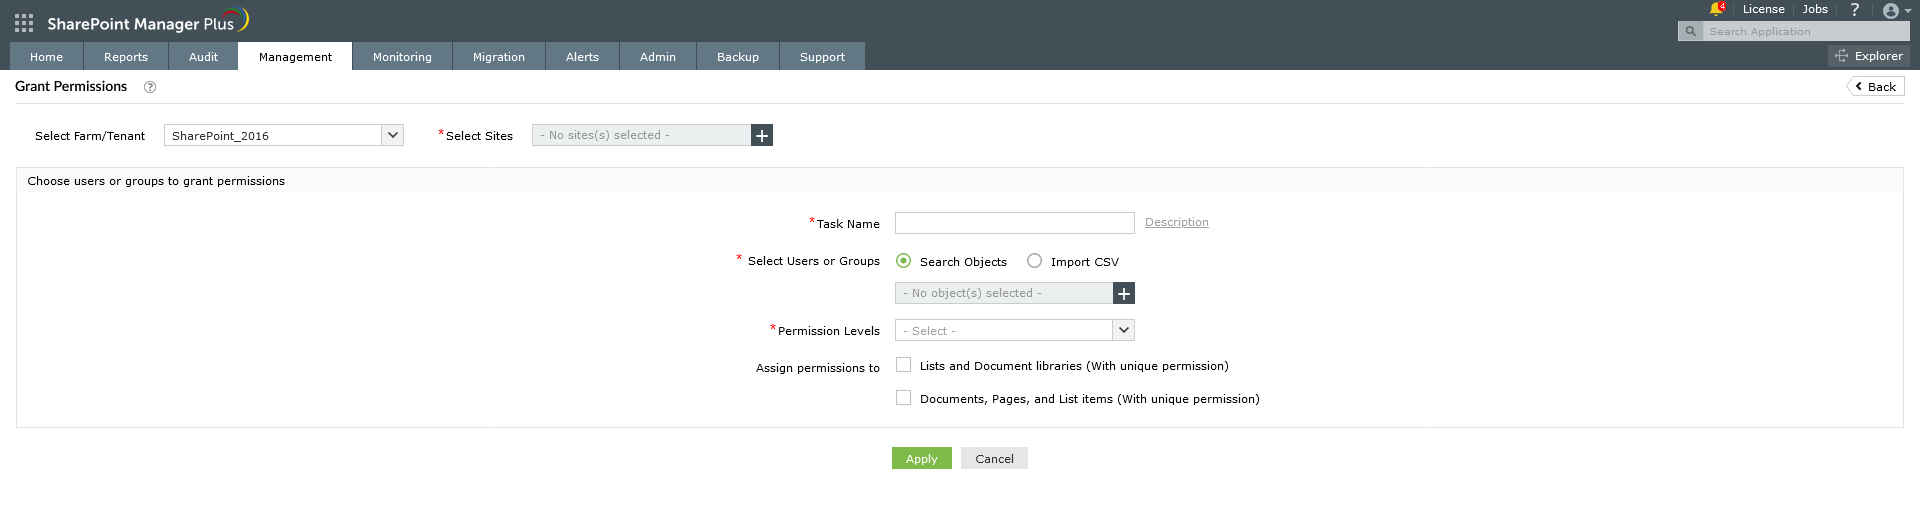Open the app launcher grid icon
Image resolution: width=1920 pixels, height=524 pixels.
pyautogui.click(x=24, y=23)
